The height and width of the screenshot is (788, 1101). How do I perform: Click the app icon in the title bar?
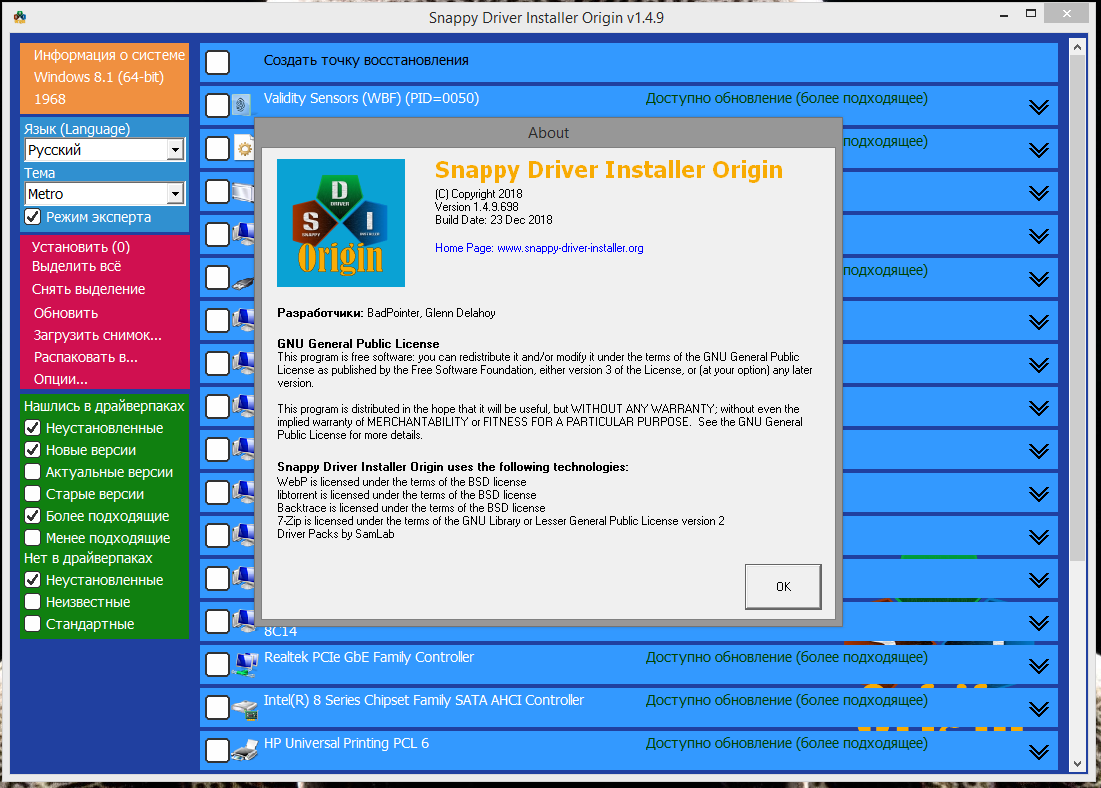click(20, 17)
